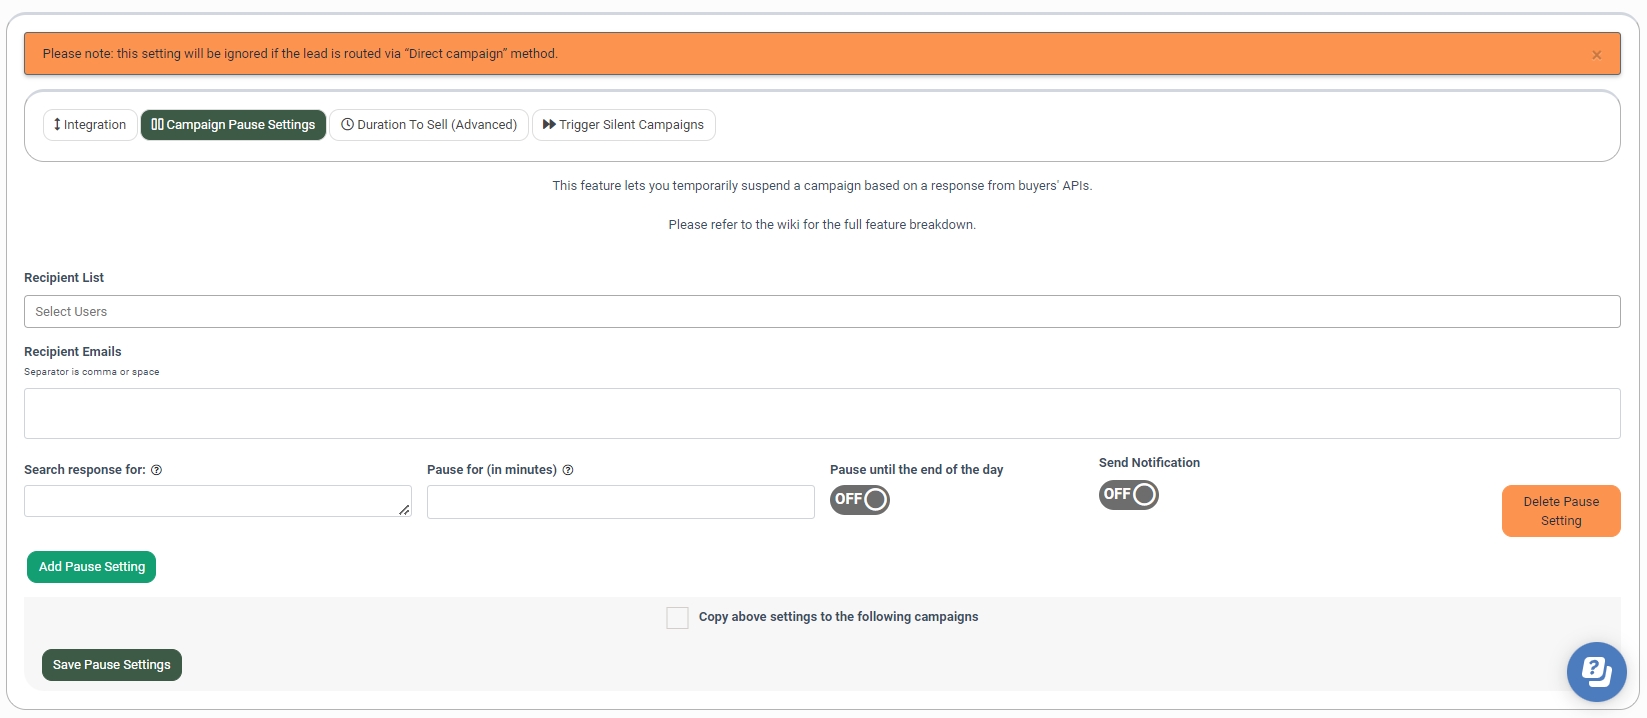This screenshot has width=1647, height=718.
Task: Click the help icon beside Search response for
Action: click(x=157, y=470)
